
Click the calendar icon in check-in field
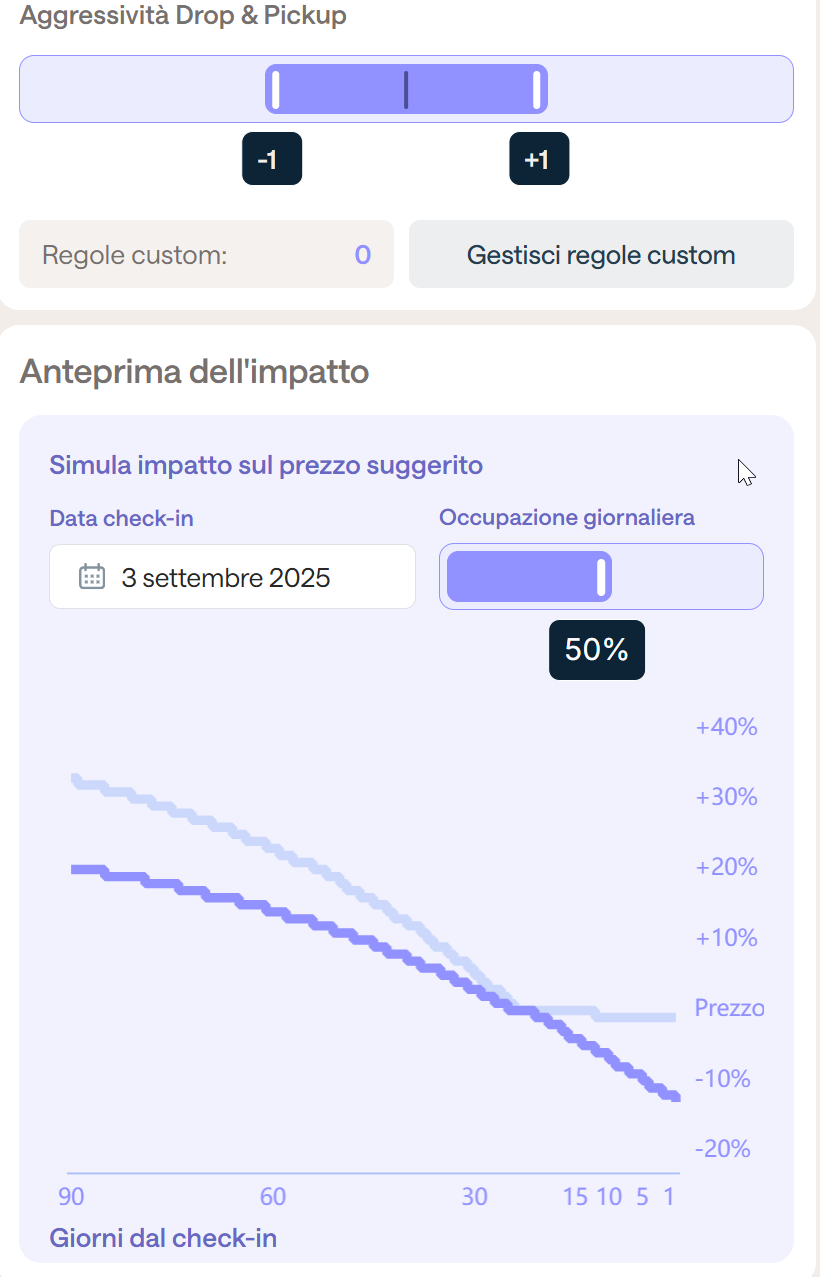point(92,577)
